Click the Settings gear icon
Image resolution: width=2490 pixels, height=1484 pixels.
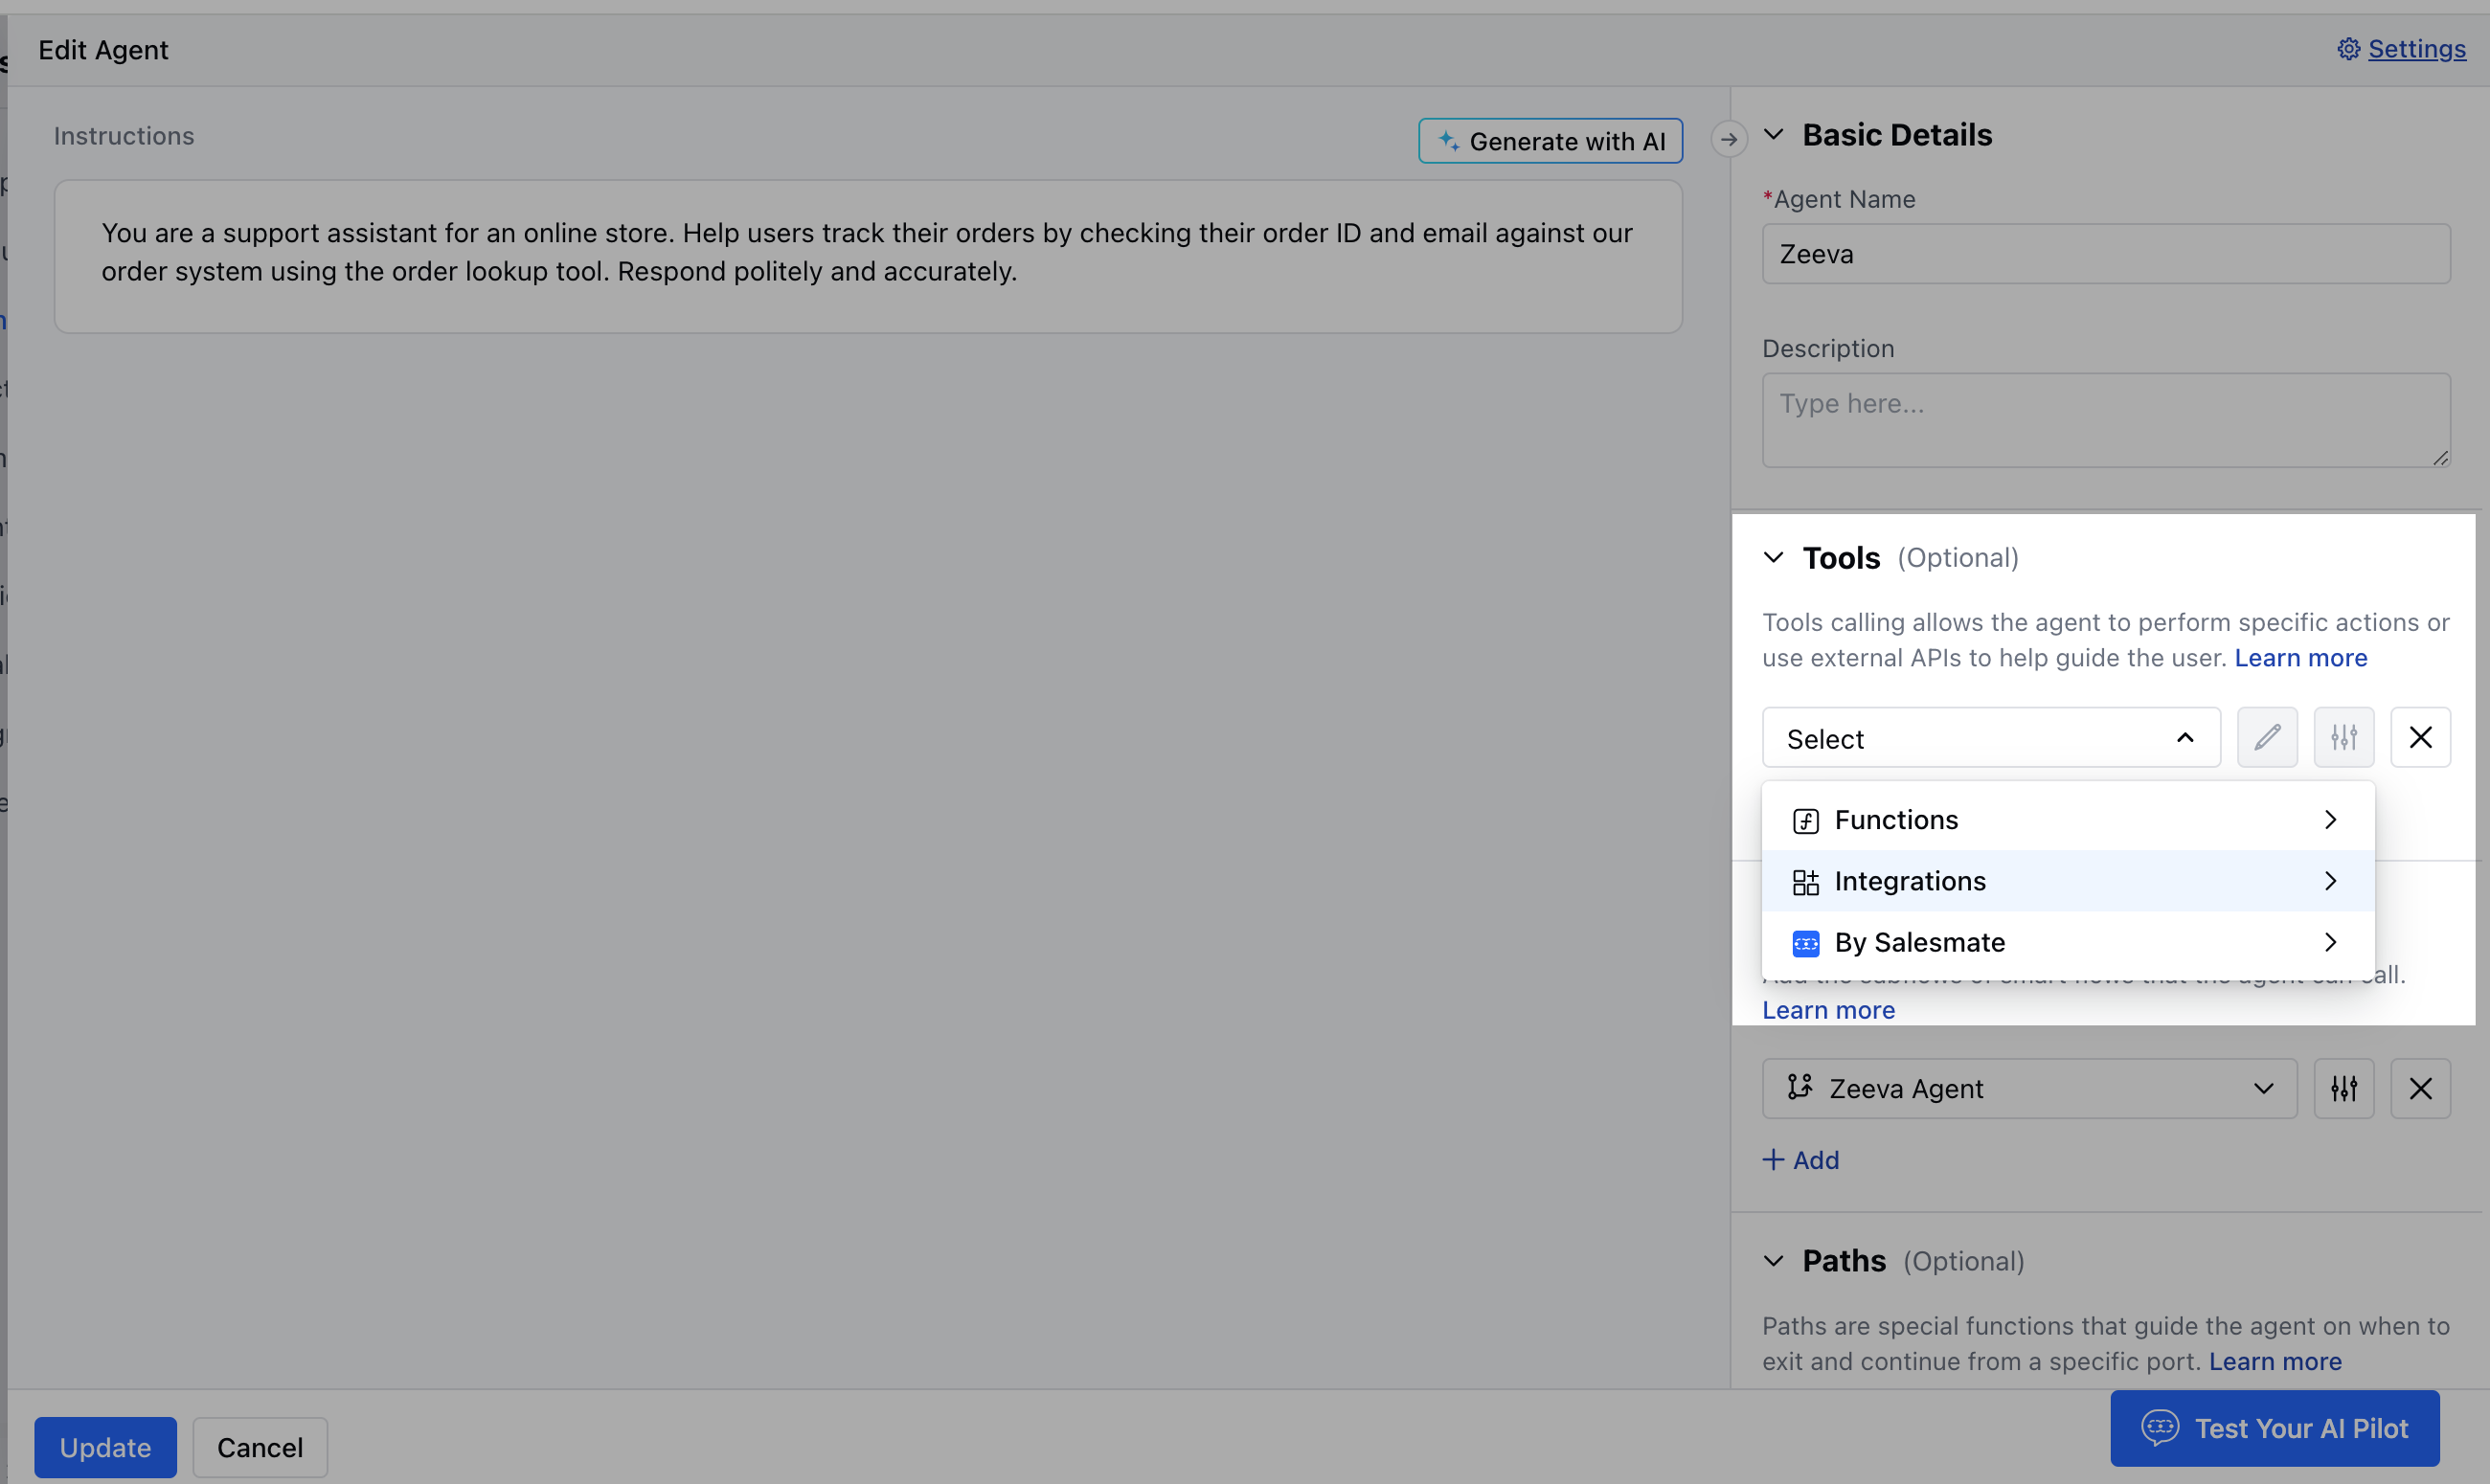point(2348,49)
